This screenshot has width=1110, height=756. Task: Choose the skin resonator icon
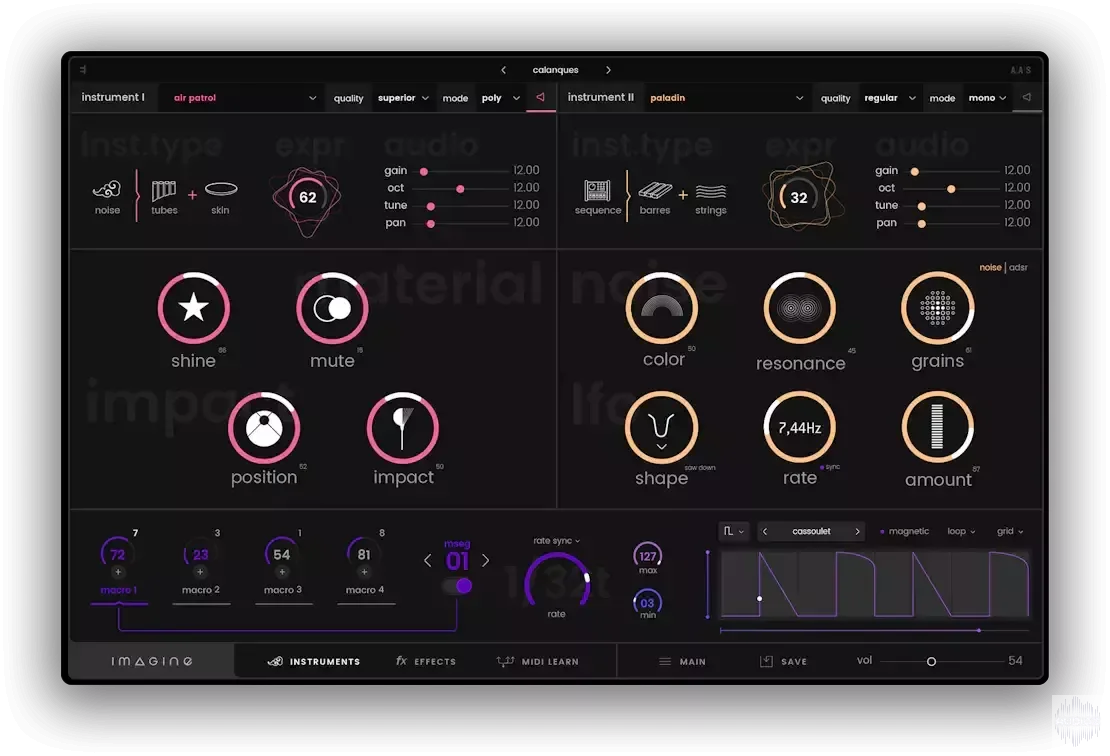coord(221,189)
